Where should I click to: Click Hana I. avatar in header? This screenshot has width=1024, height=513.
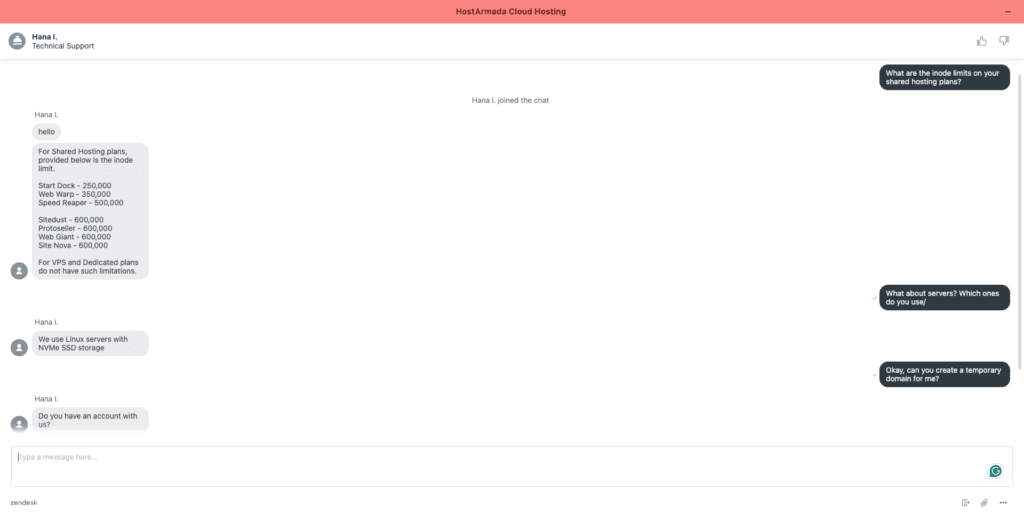(x=17, y=41)
